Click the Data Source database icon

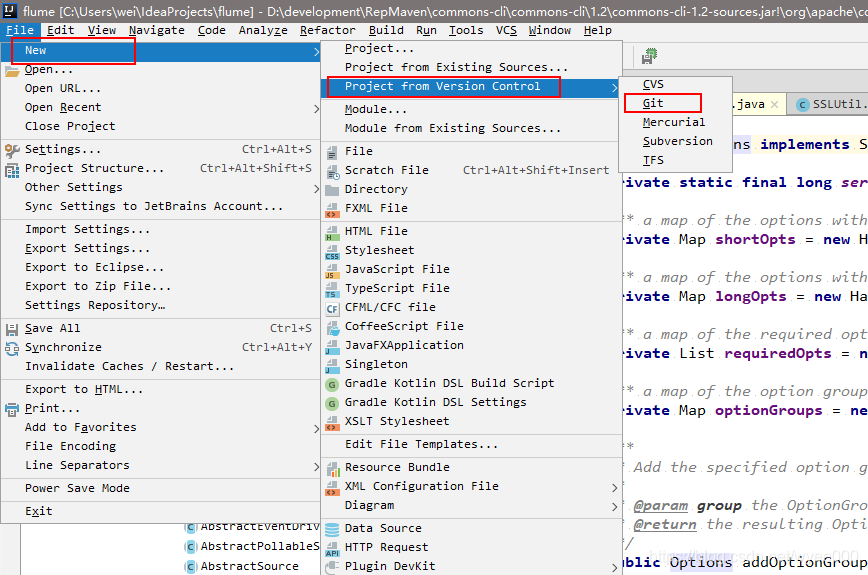[x=332, y=530]
